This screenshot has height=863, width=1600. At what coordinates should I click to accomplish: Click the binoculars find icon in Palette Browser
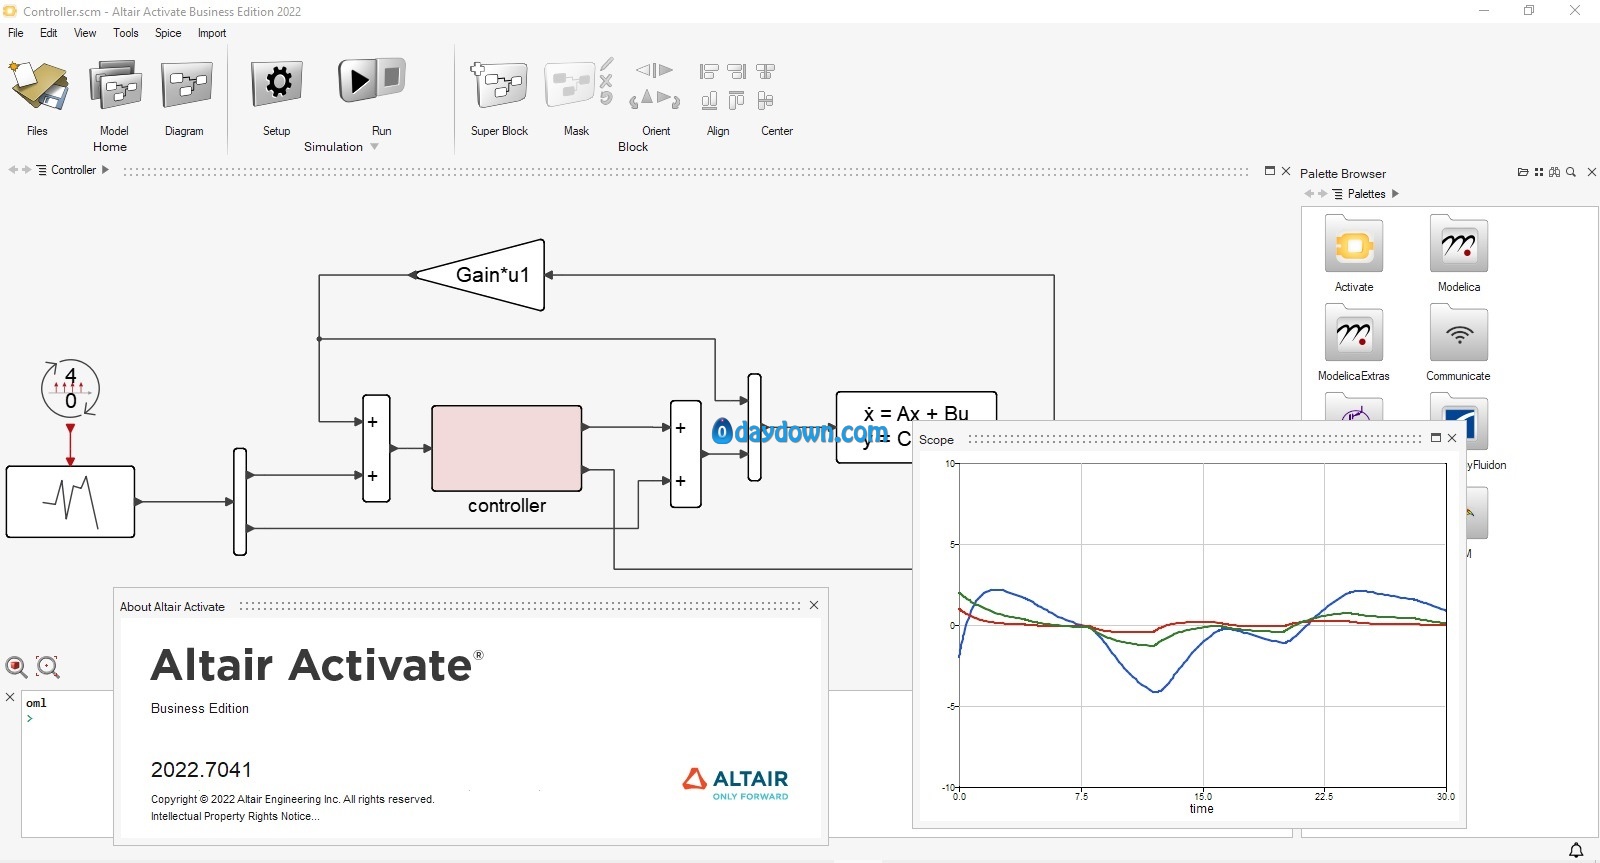tap(1555, 173)
